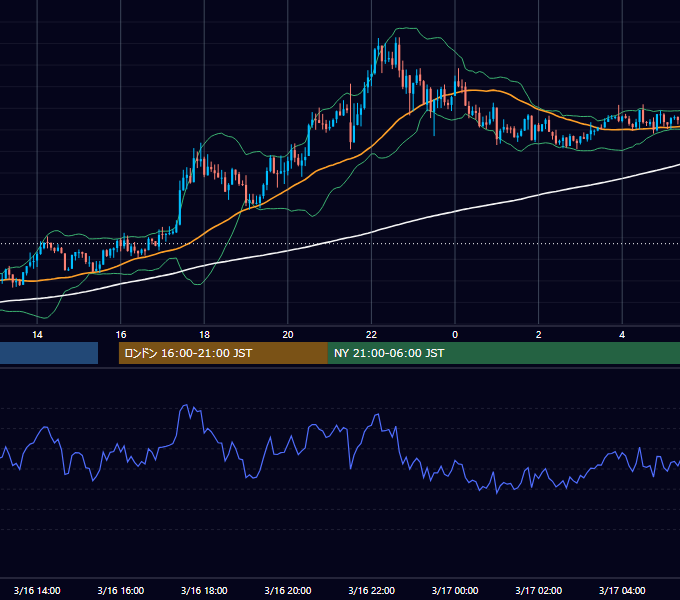Screen dimensions: 680x600
Task: Click the blue session bar left of London
Action: 49,353
